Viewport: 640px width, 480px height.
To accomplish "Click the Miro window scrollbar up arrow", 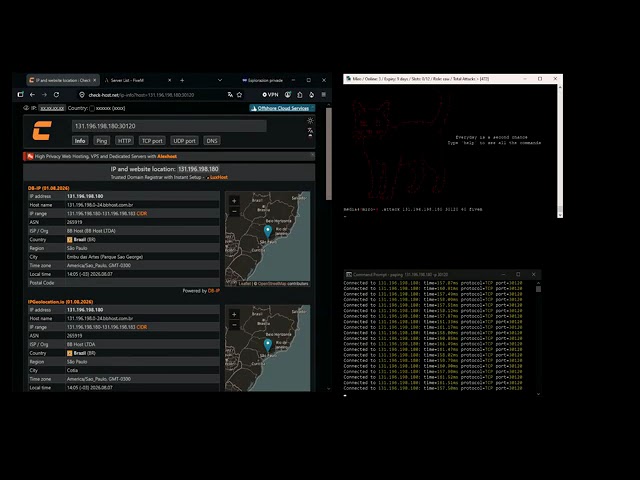I will click(x=560, y=87).
